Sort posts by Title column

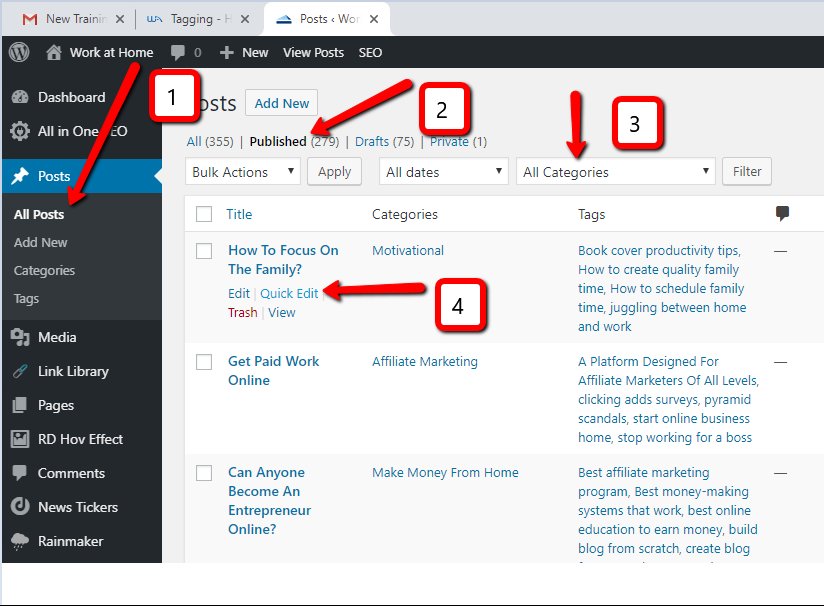(239, 214)
